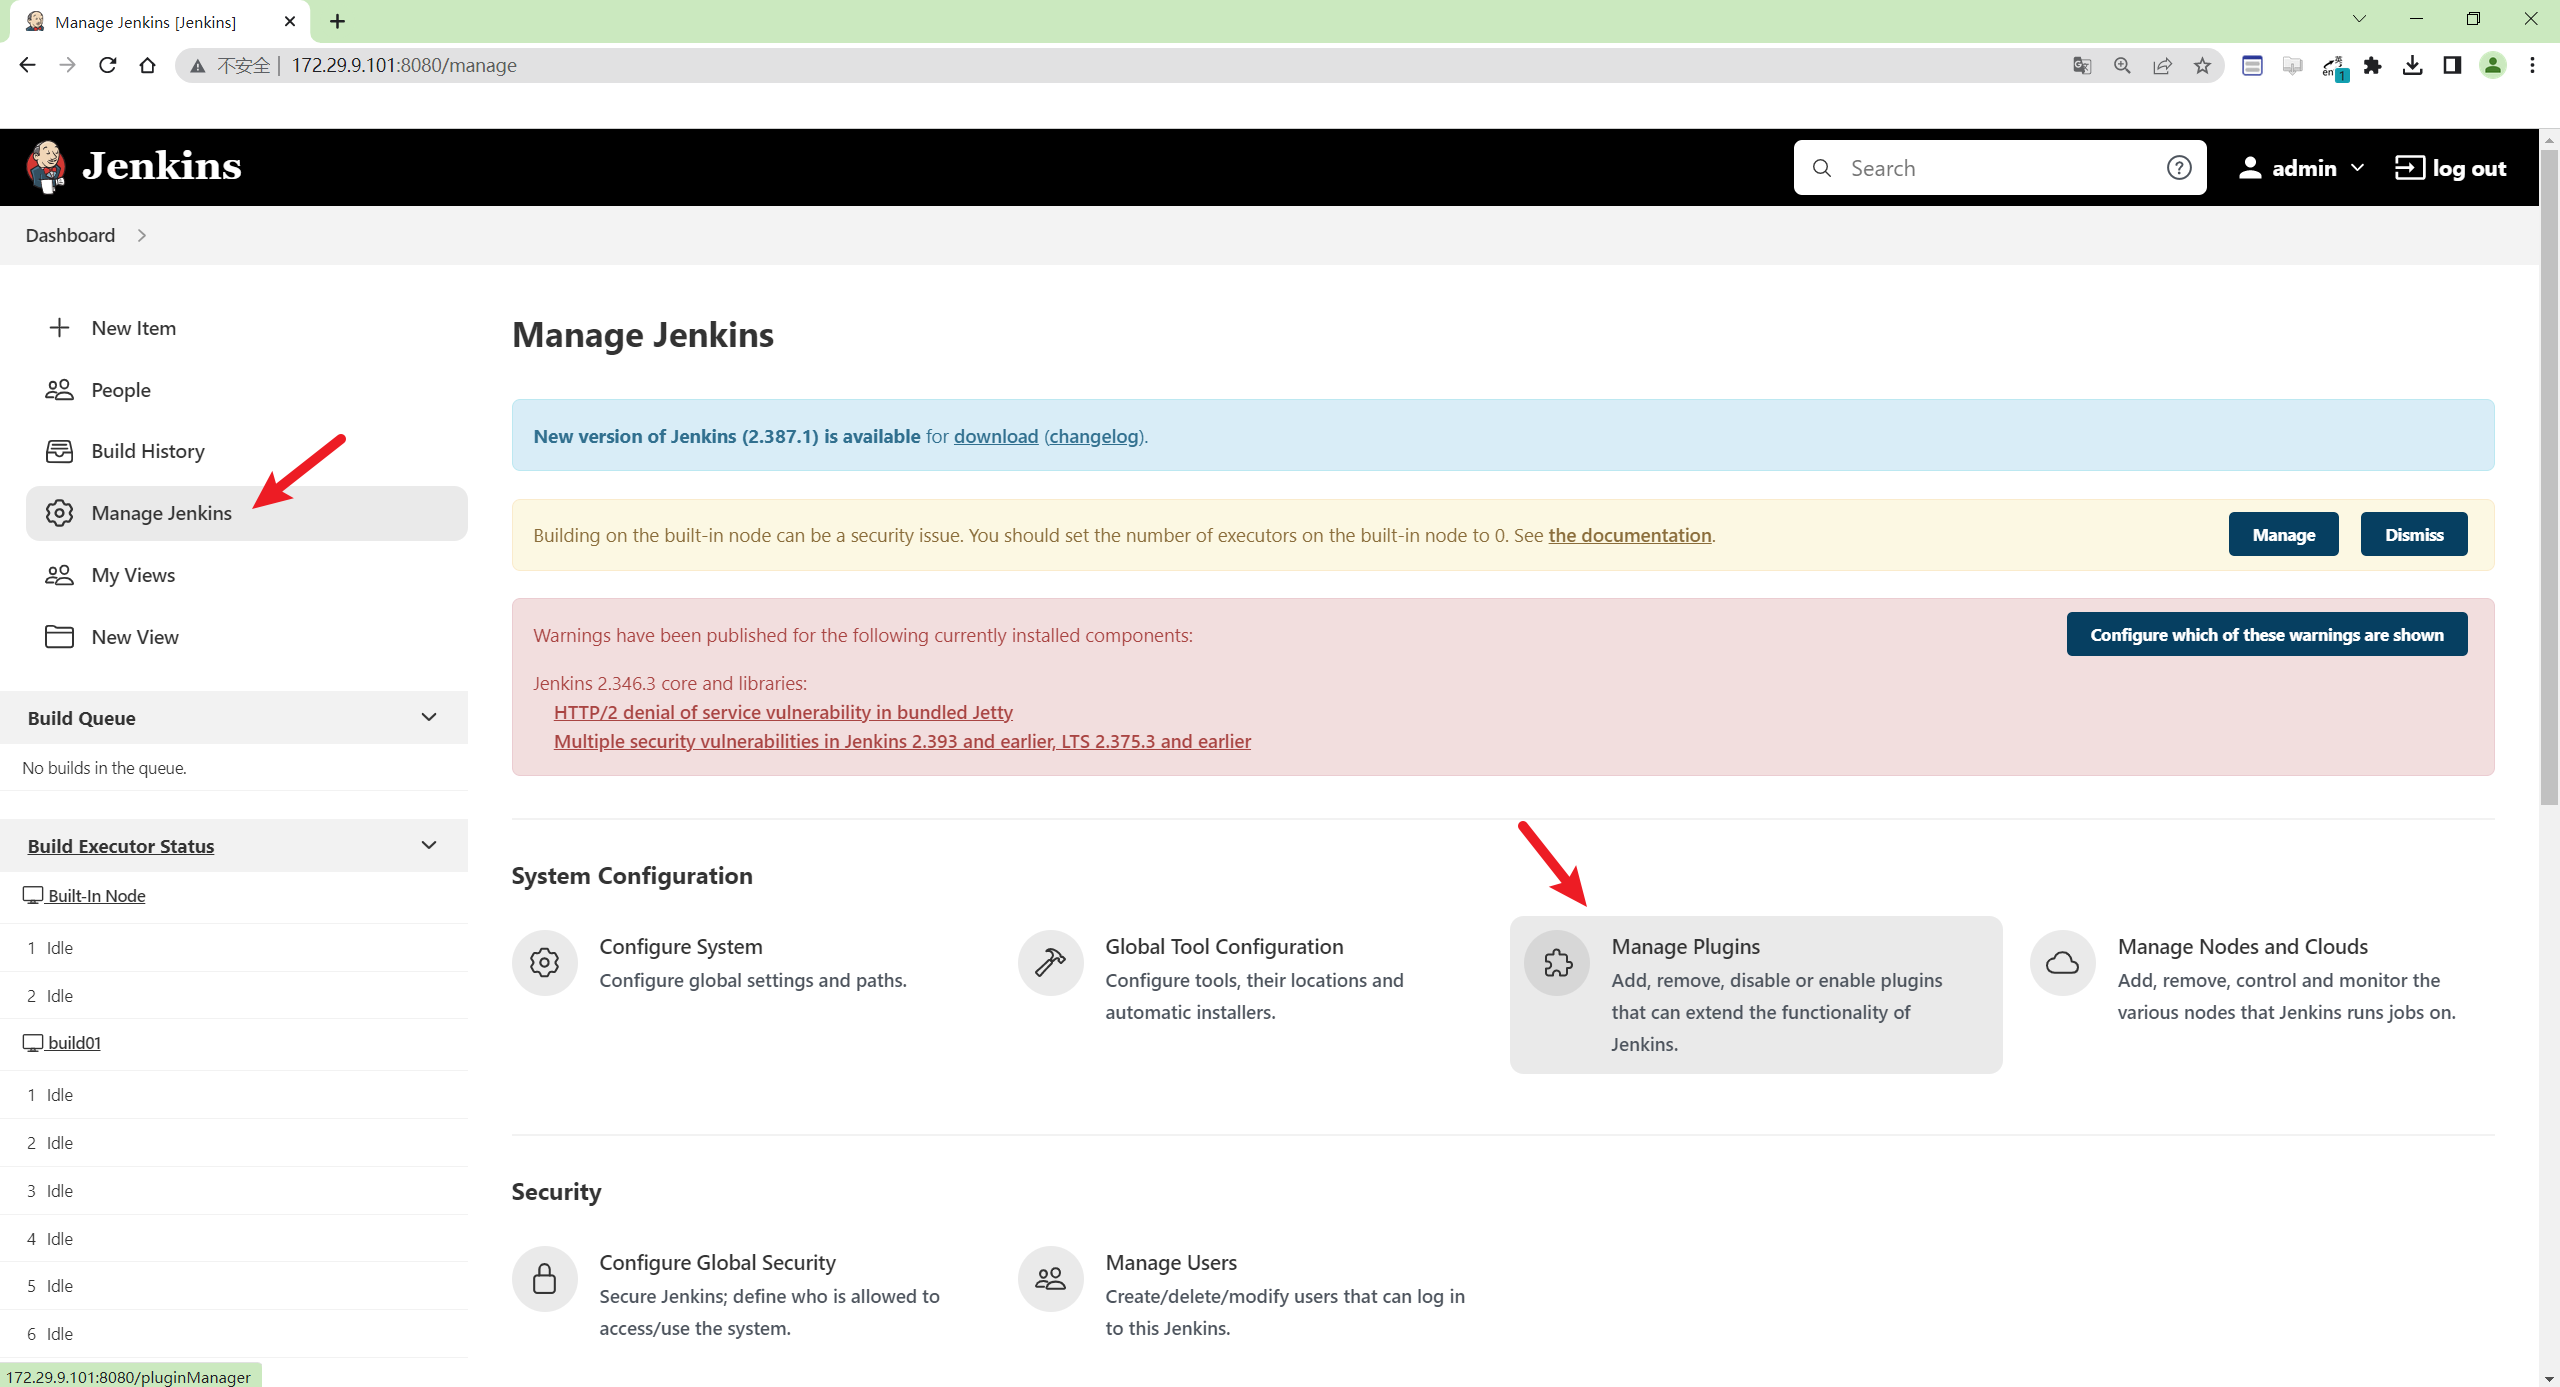
Task: Open the Chrome three-dot menu
Action: pyautogui.click(x=2532, y=66)
